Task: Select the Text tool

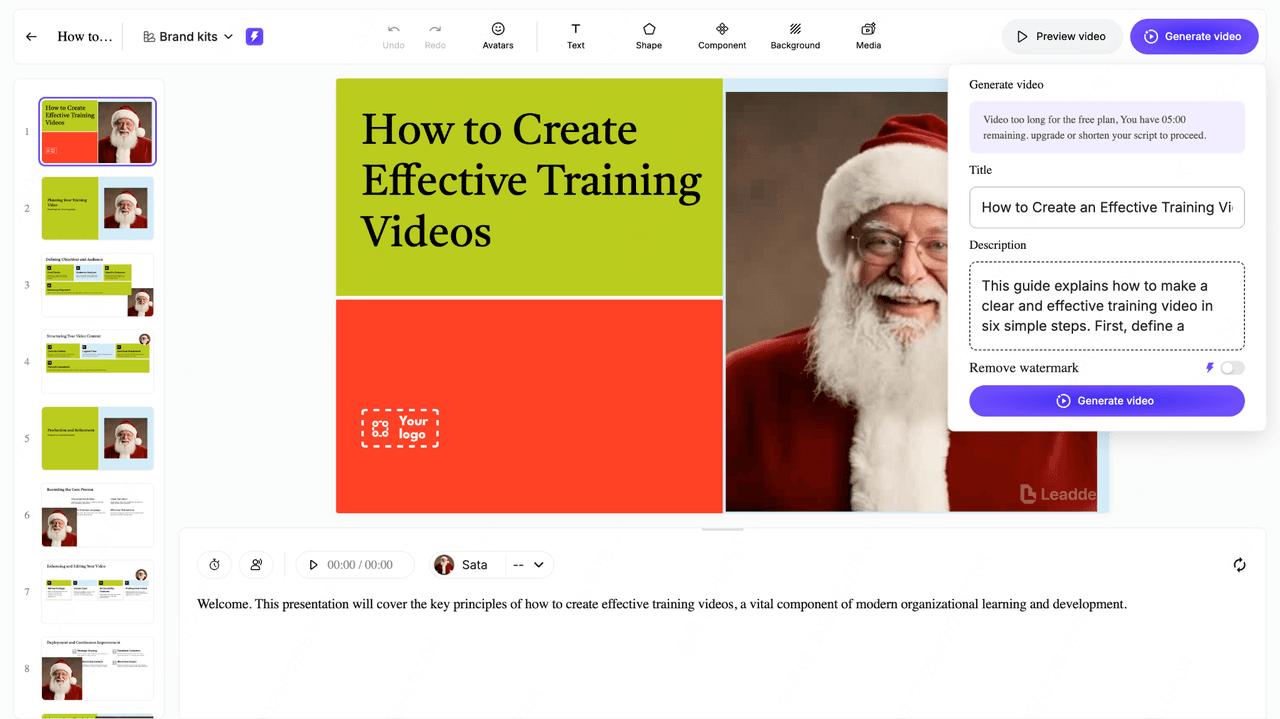Action: [576, 36]
